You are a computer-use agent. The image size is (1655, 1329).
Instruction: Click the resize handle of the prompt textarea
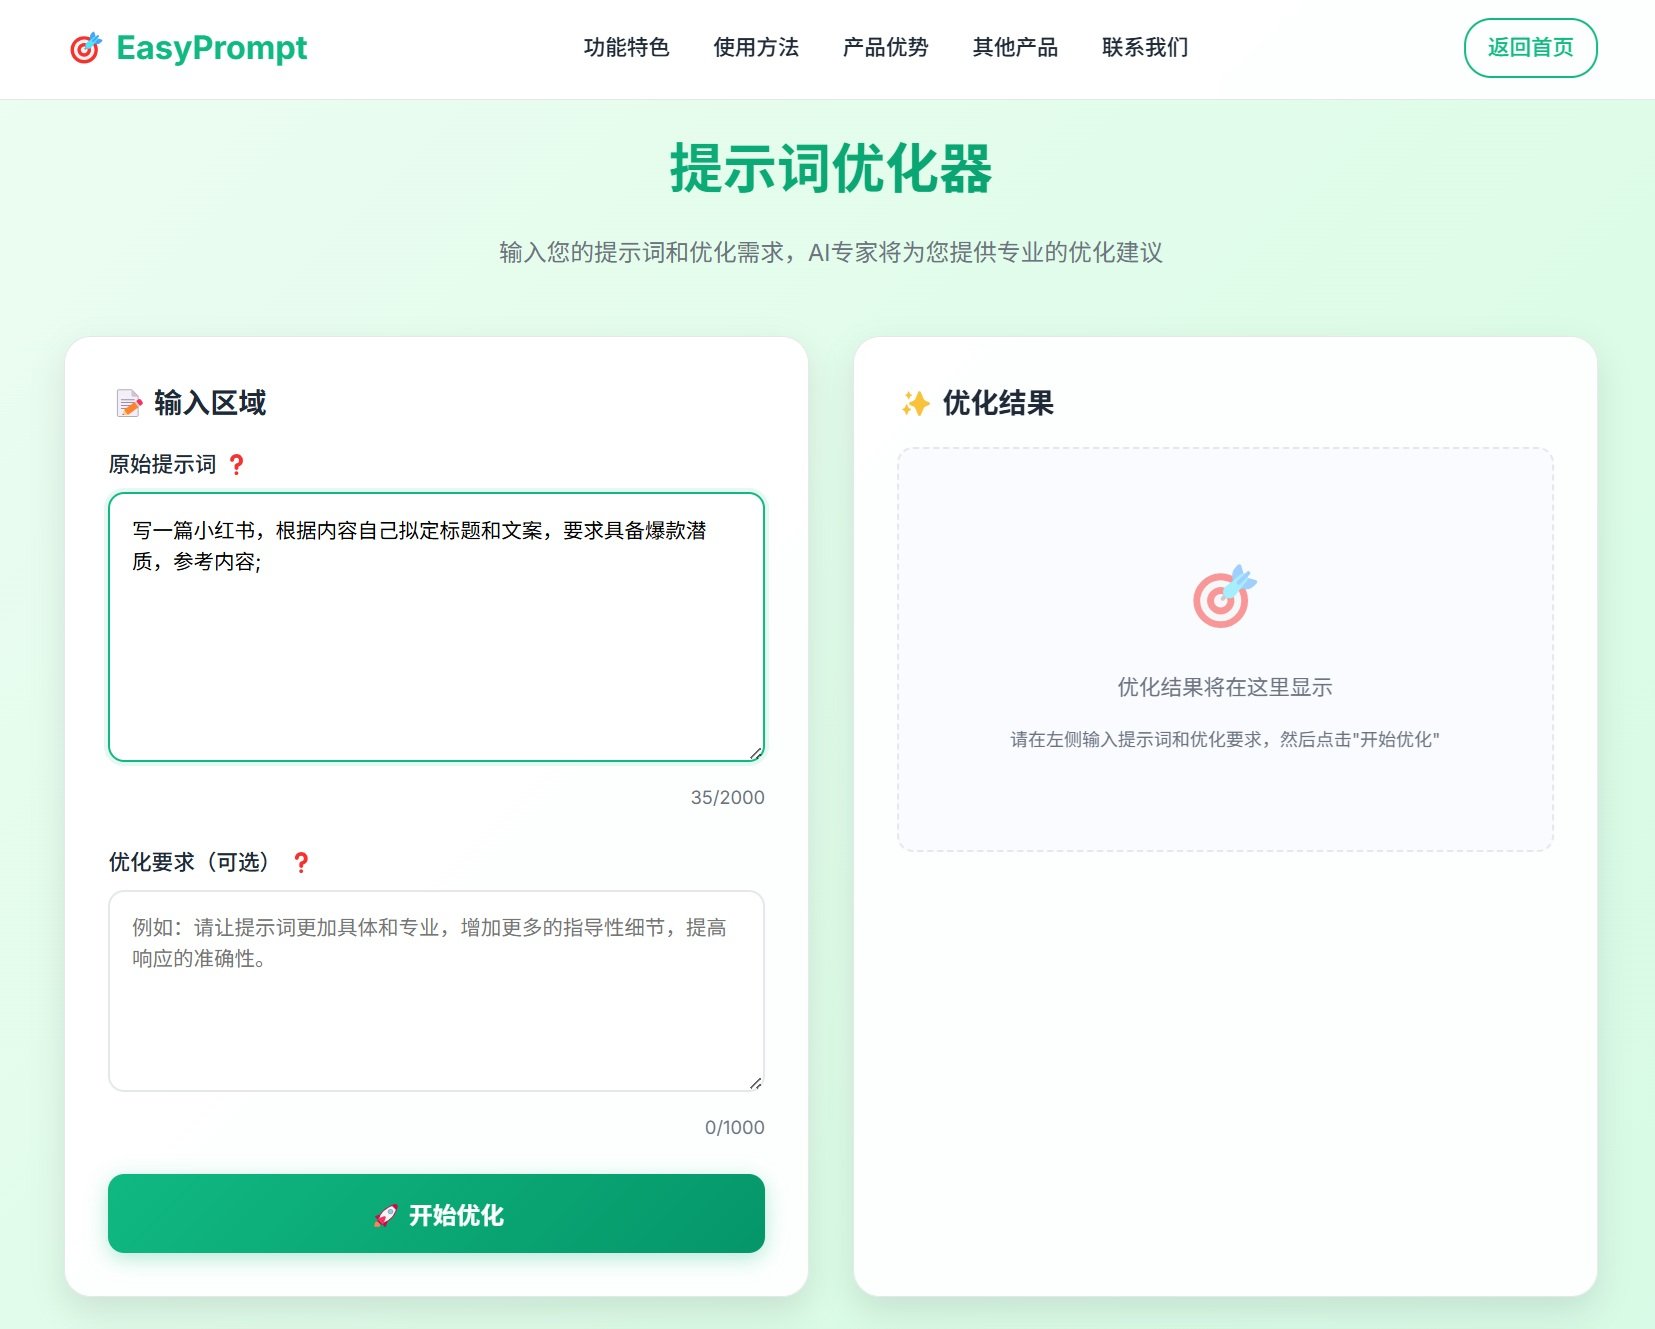757,754
